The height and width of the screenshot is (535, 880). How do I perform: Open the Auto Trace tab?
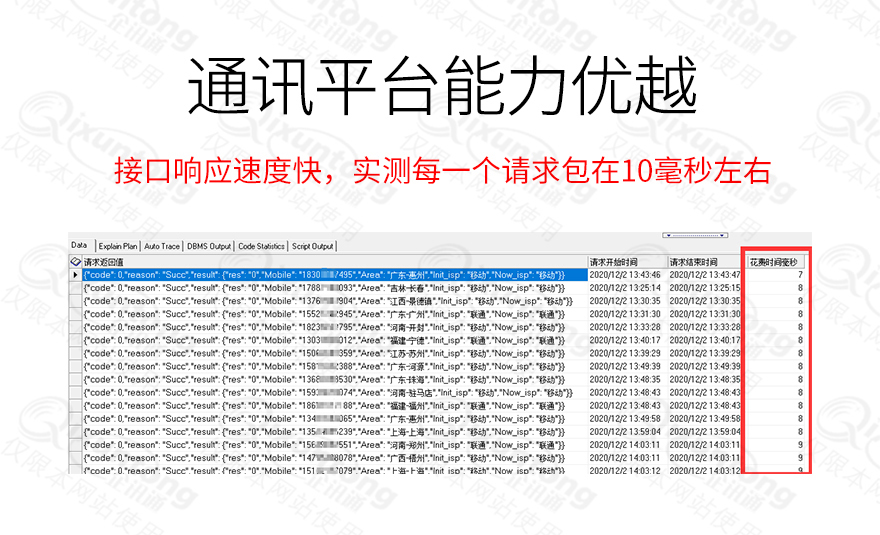click(x=162, y=245)
